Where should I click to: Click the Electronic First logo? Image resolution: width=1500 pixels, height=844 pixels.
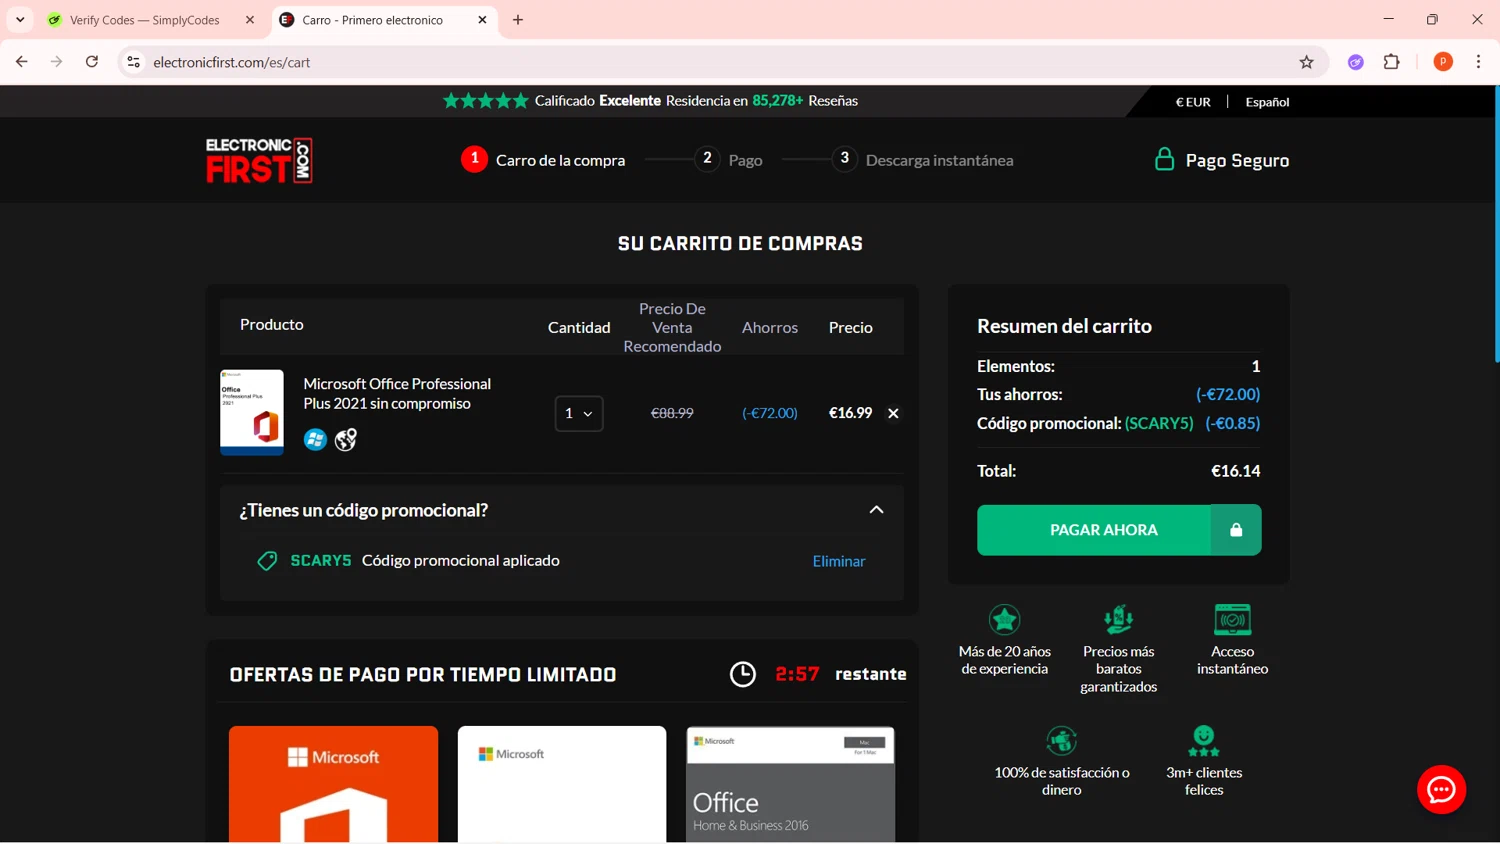(259, 160)
